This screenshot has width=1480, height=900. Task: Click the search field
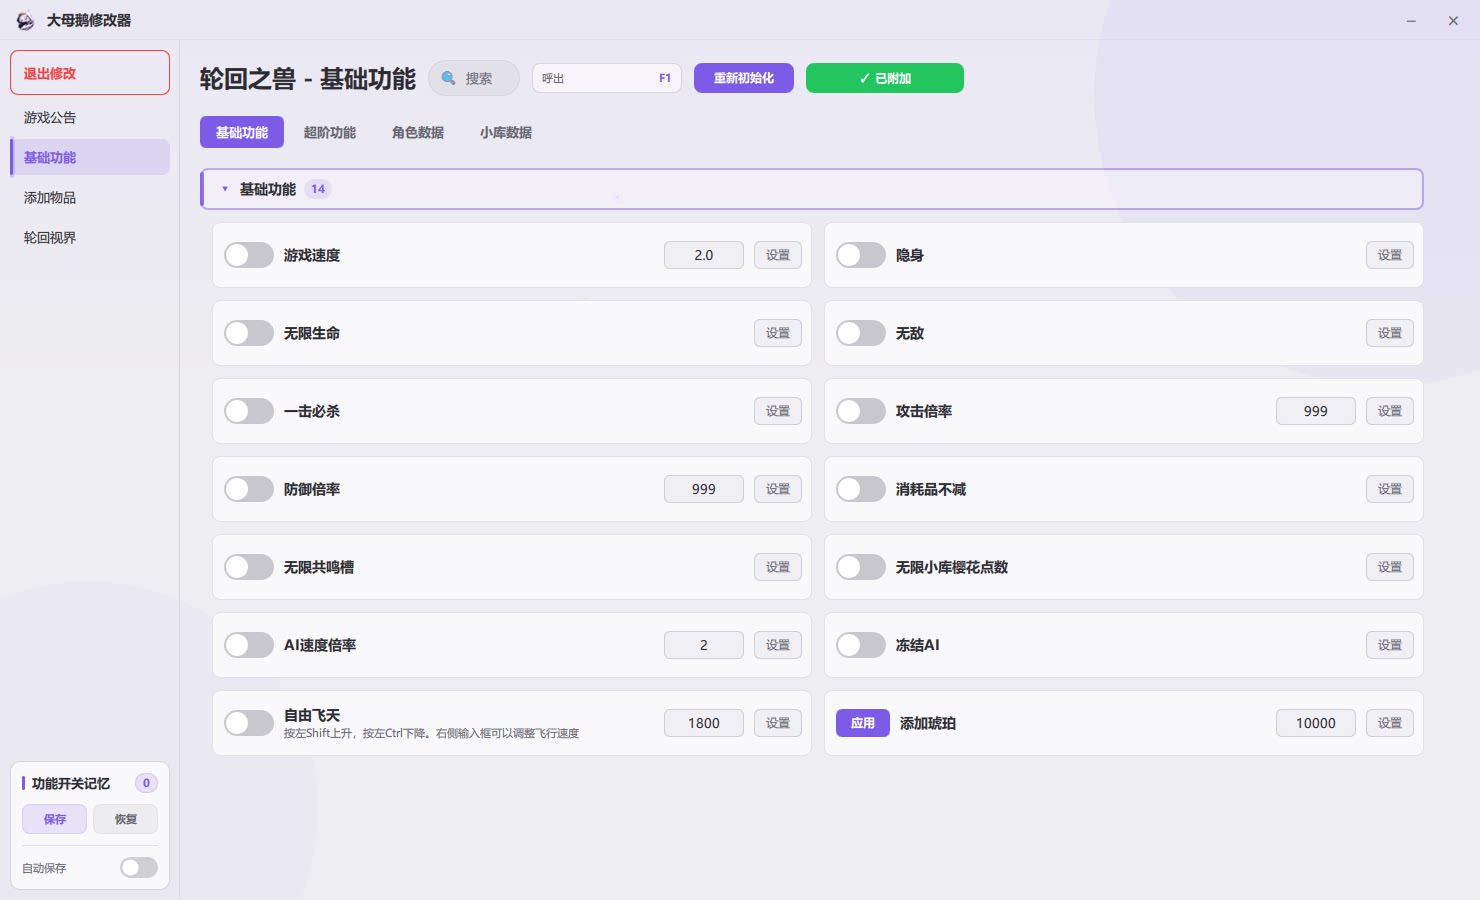click(474, 78)
